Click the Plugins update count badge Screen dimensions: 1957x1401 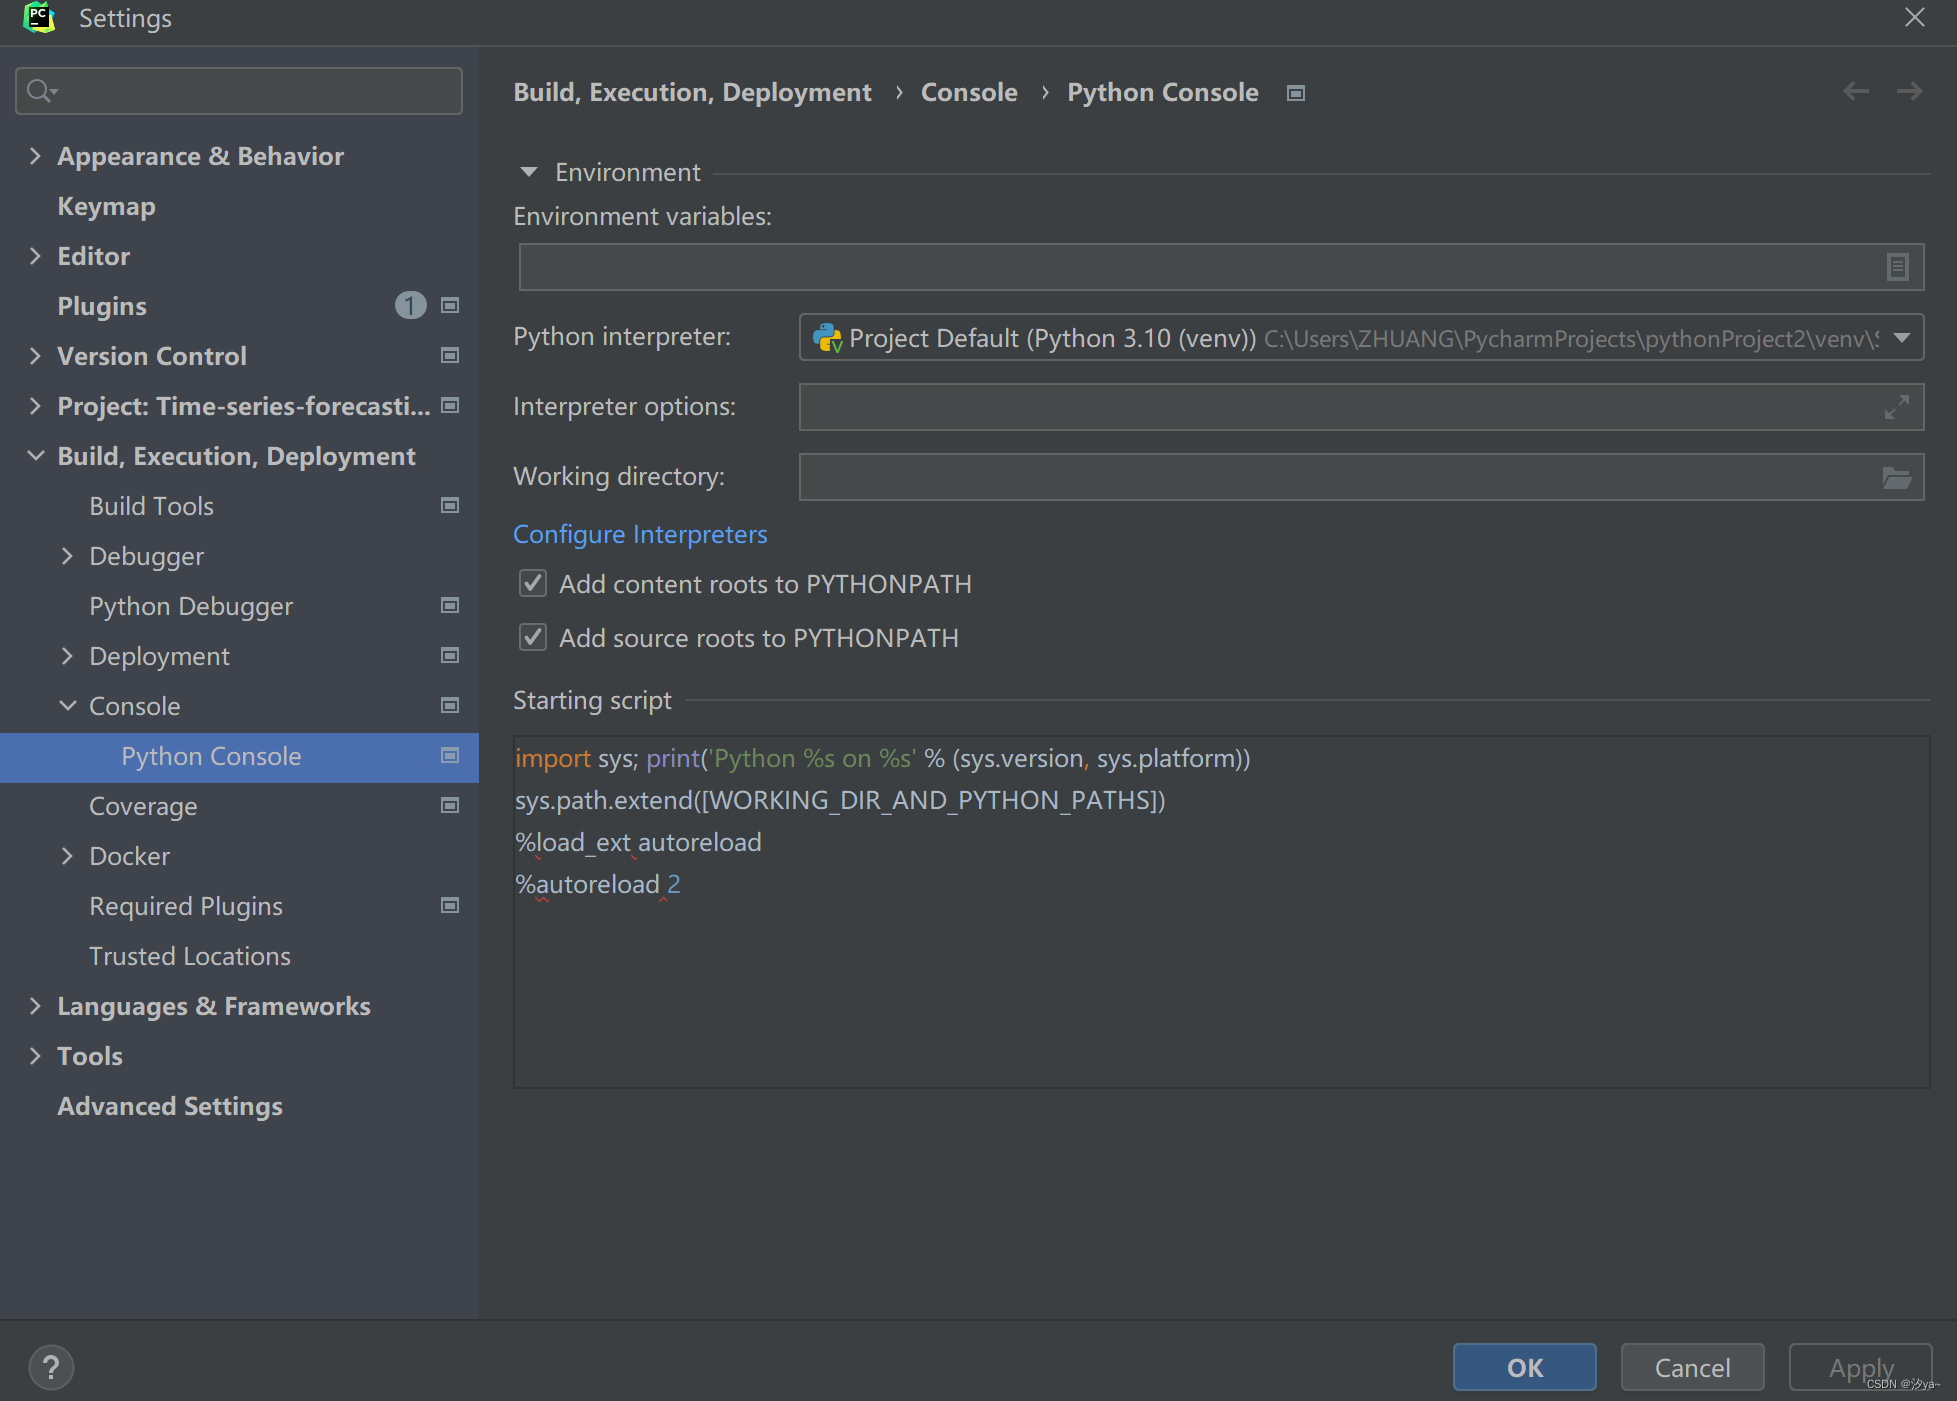click(410, 305)
